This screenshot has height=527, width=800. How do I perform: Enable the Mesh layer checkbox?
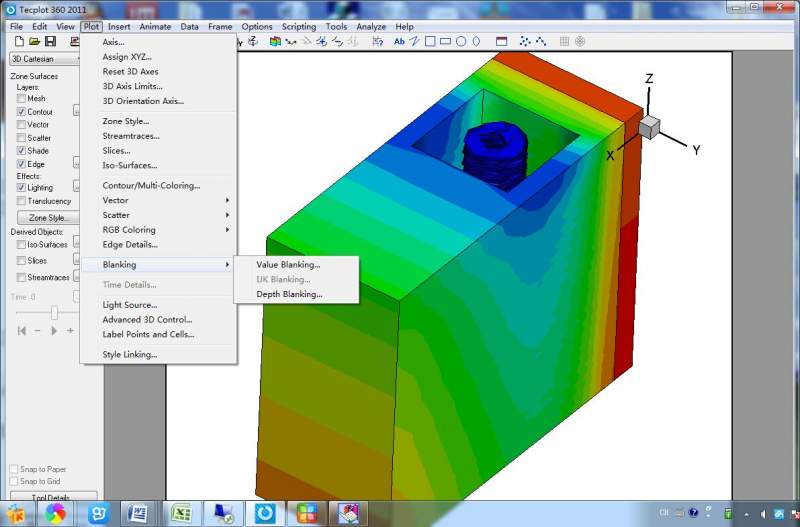[x=22, y=99]
